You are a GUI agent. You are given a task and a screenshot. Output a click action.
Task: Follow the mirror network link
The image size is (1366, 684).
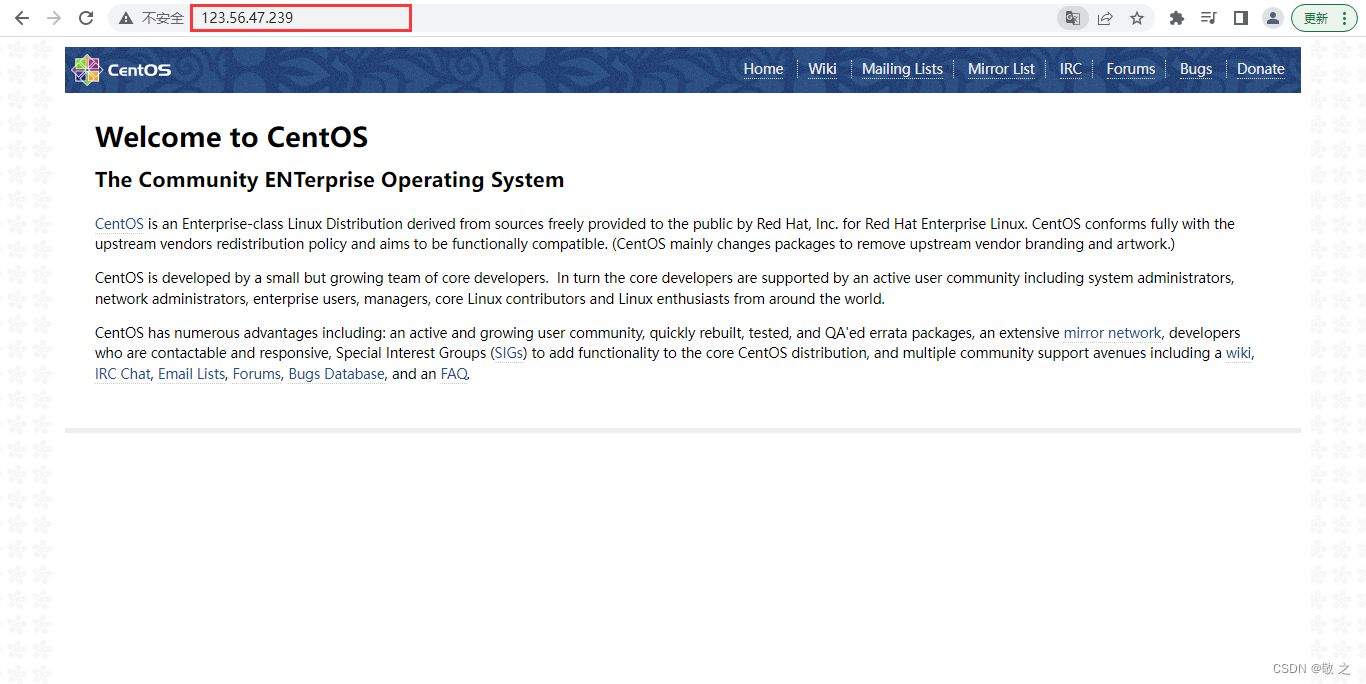1112,333
